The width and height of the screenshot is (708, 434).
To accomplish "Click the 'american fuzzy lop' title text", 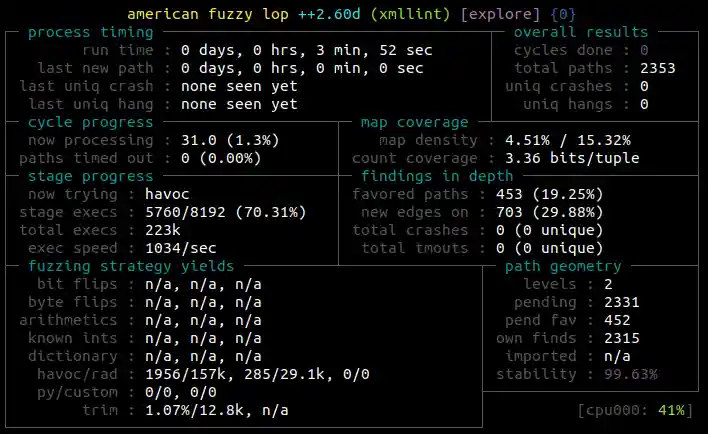I will (x=208, y=14).
